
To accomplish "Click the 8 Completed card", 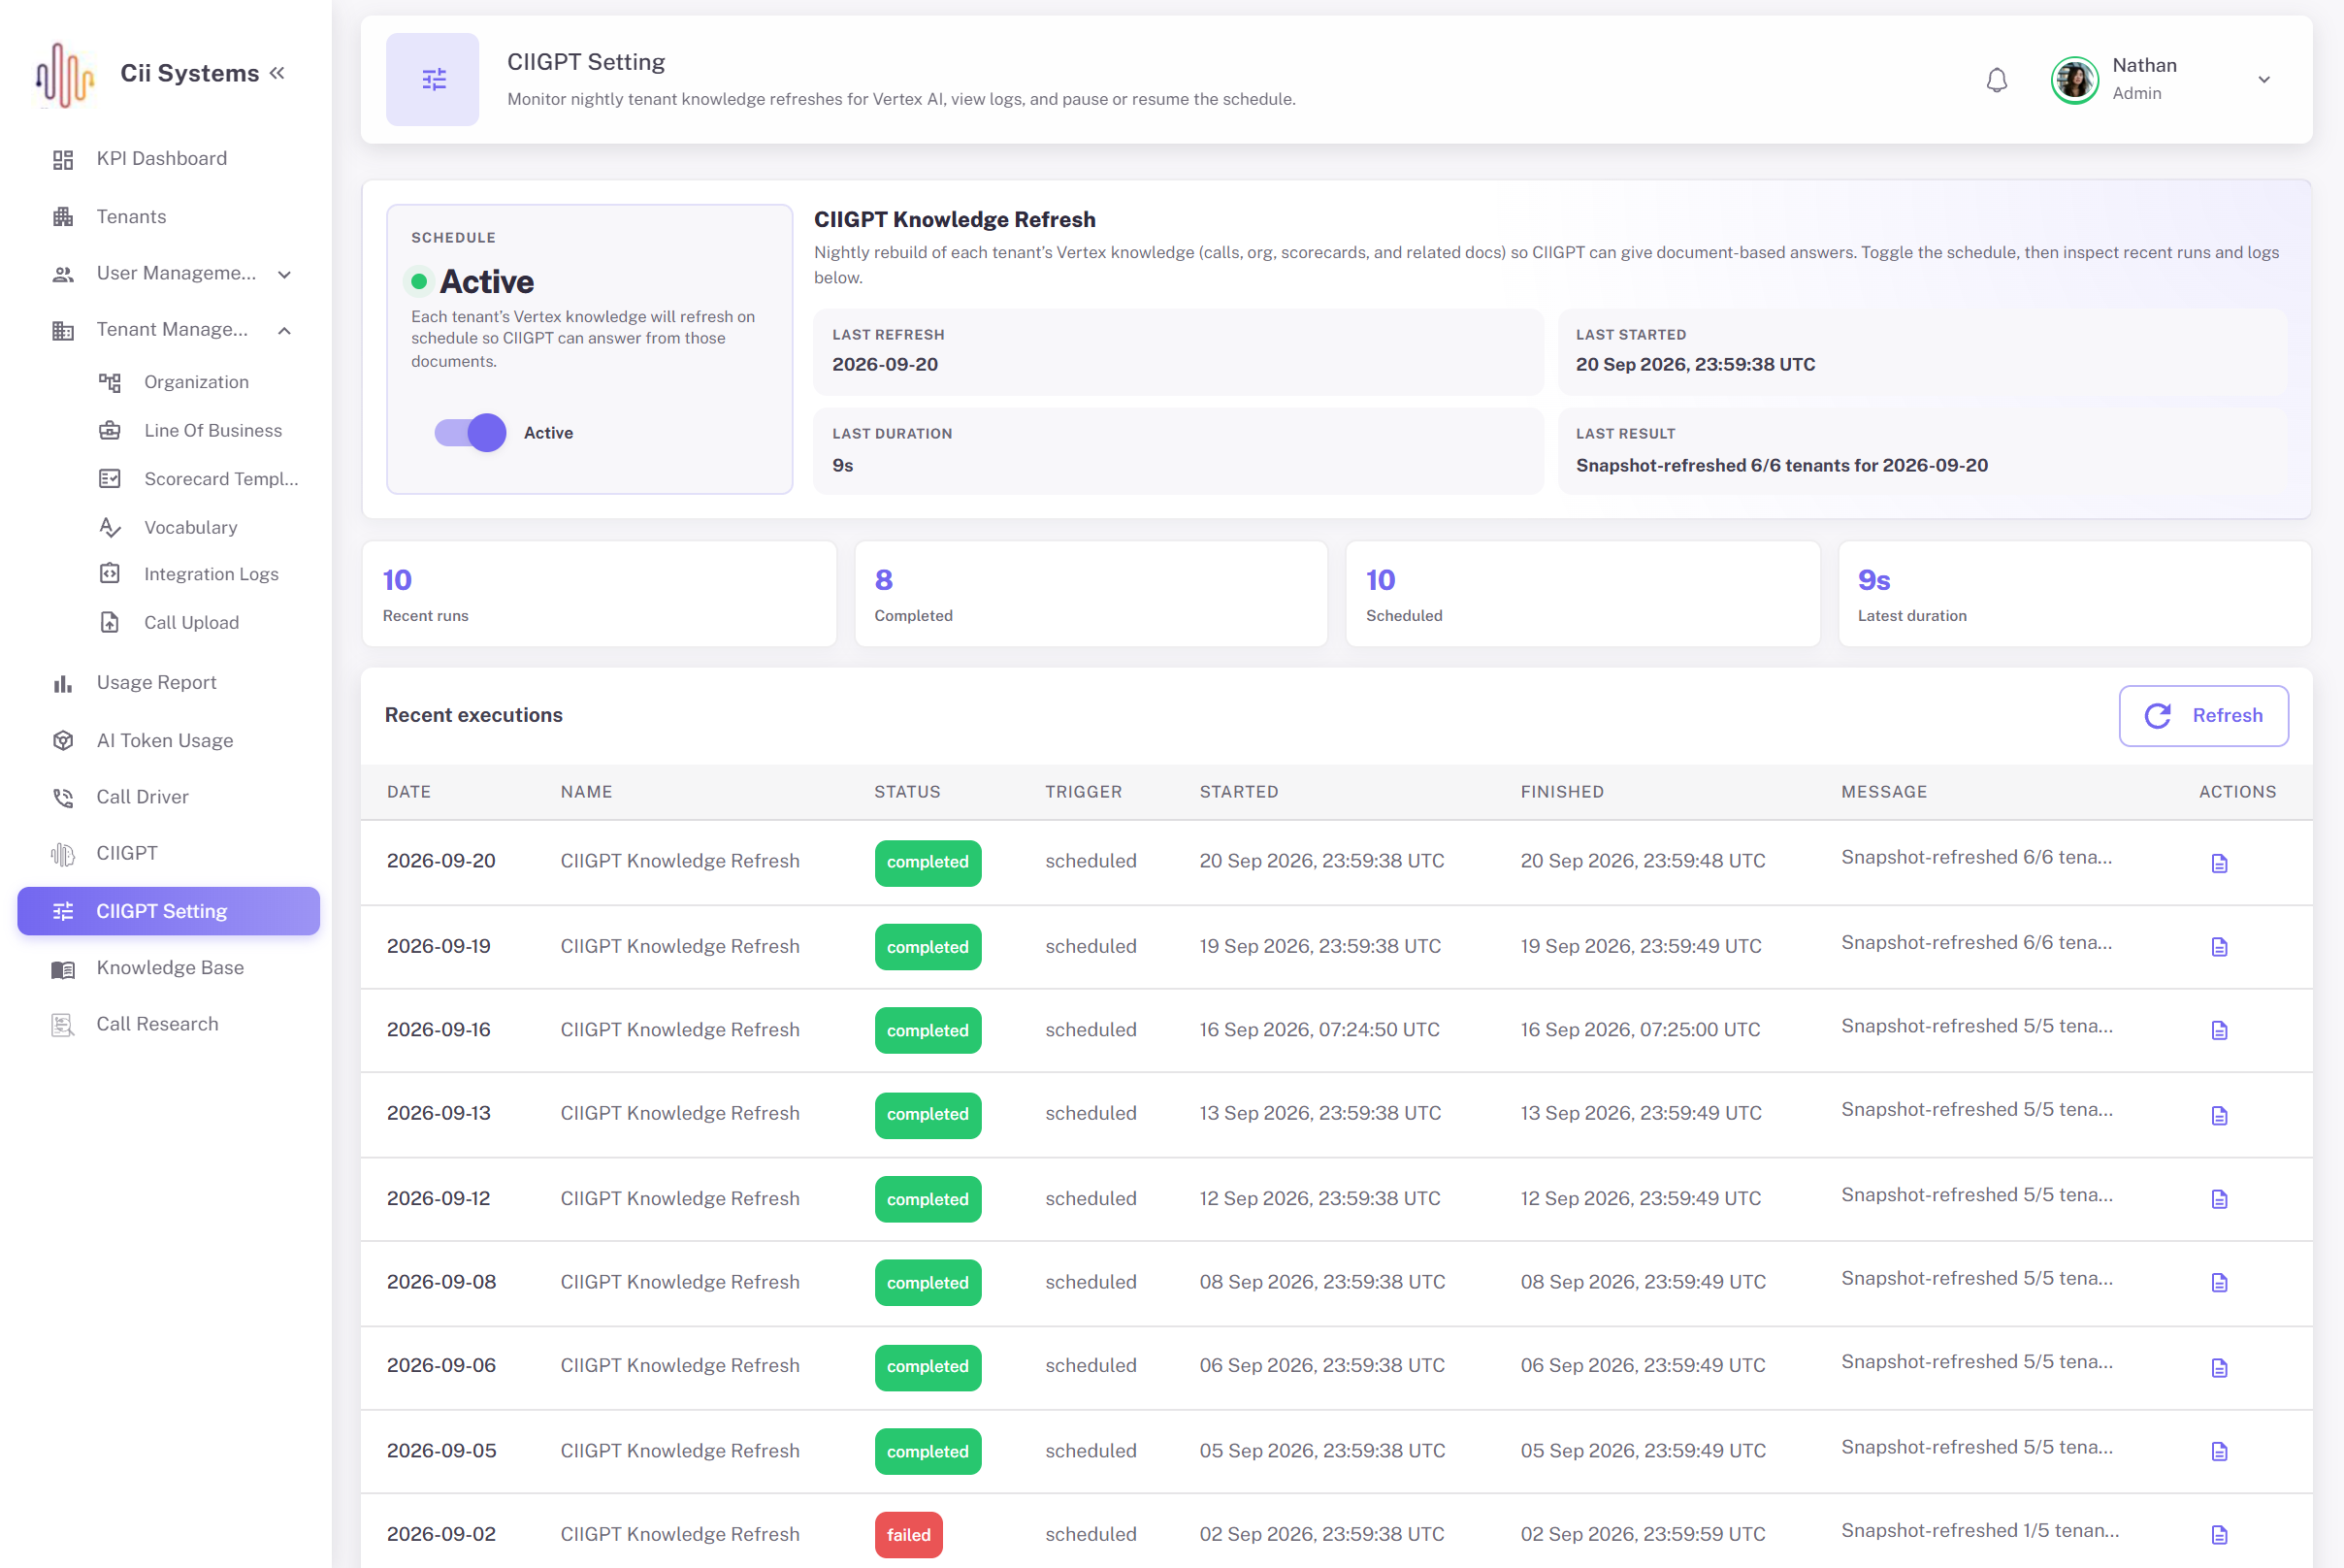I will [x=1091, y=594].
